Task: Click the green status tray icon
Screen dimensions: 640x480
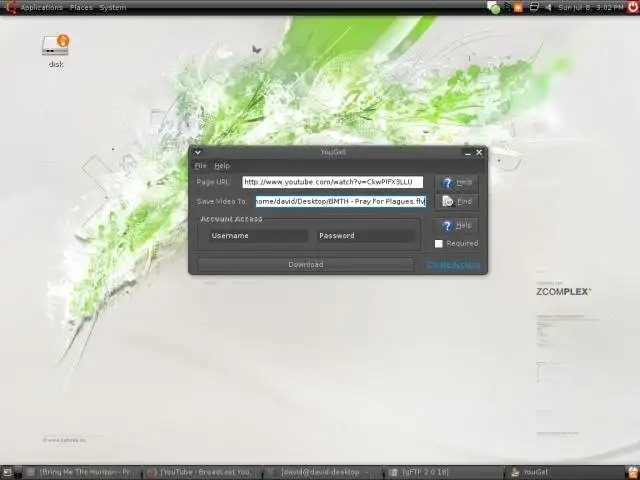Action: tap(493, 7)
